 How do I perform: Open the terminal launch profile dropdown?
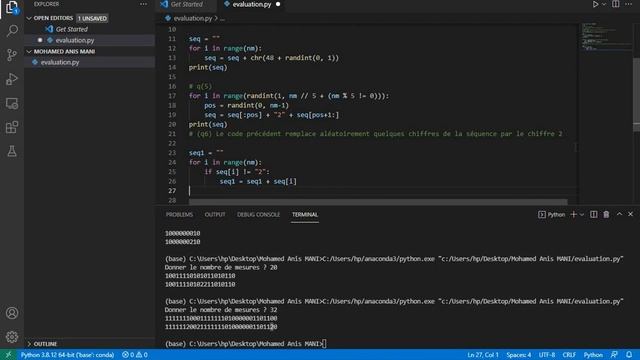click(582, 215)
